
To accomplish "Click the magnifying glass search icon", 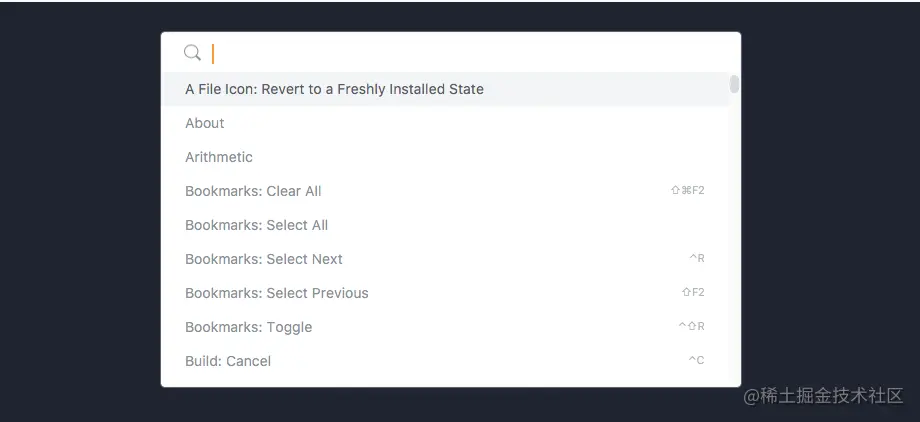I will pos(193,53).
